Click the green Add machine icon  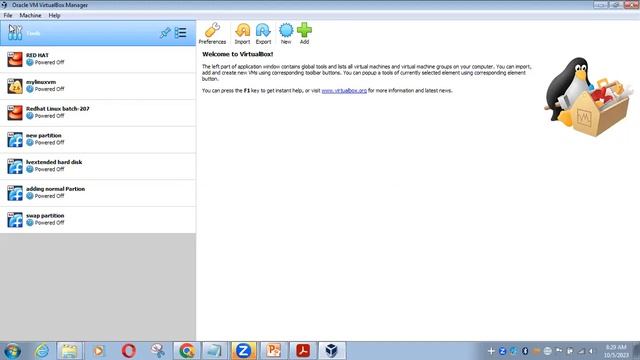pos(304,33)
